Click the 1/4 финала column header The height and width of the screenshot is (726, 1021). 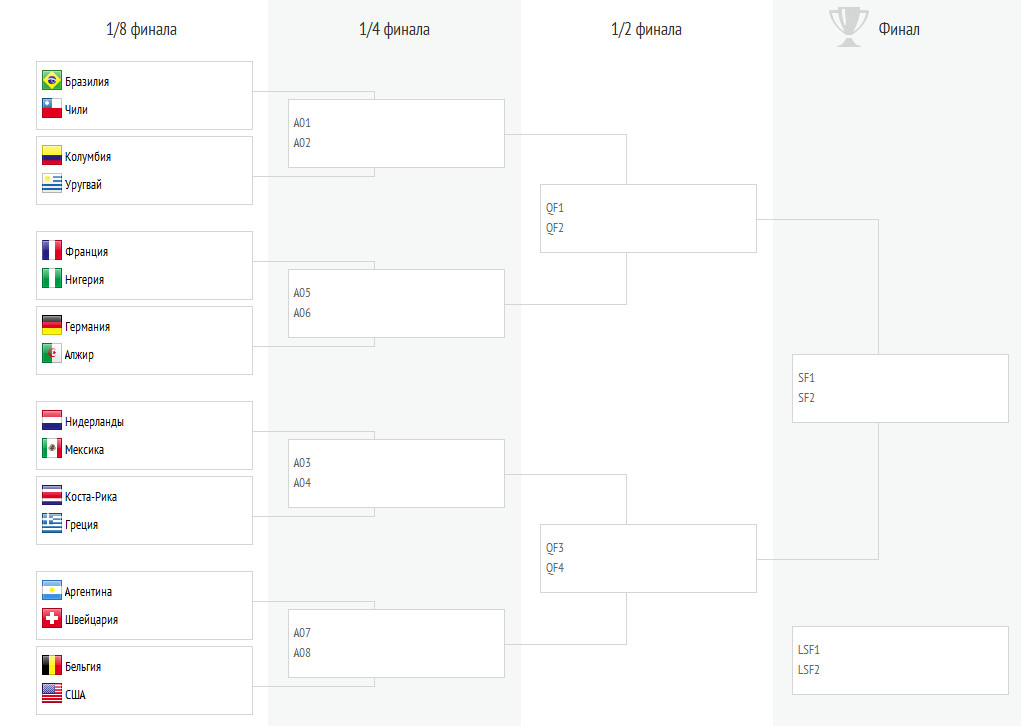395,29
